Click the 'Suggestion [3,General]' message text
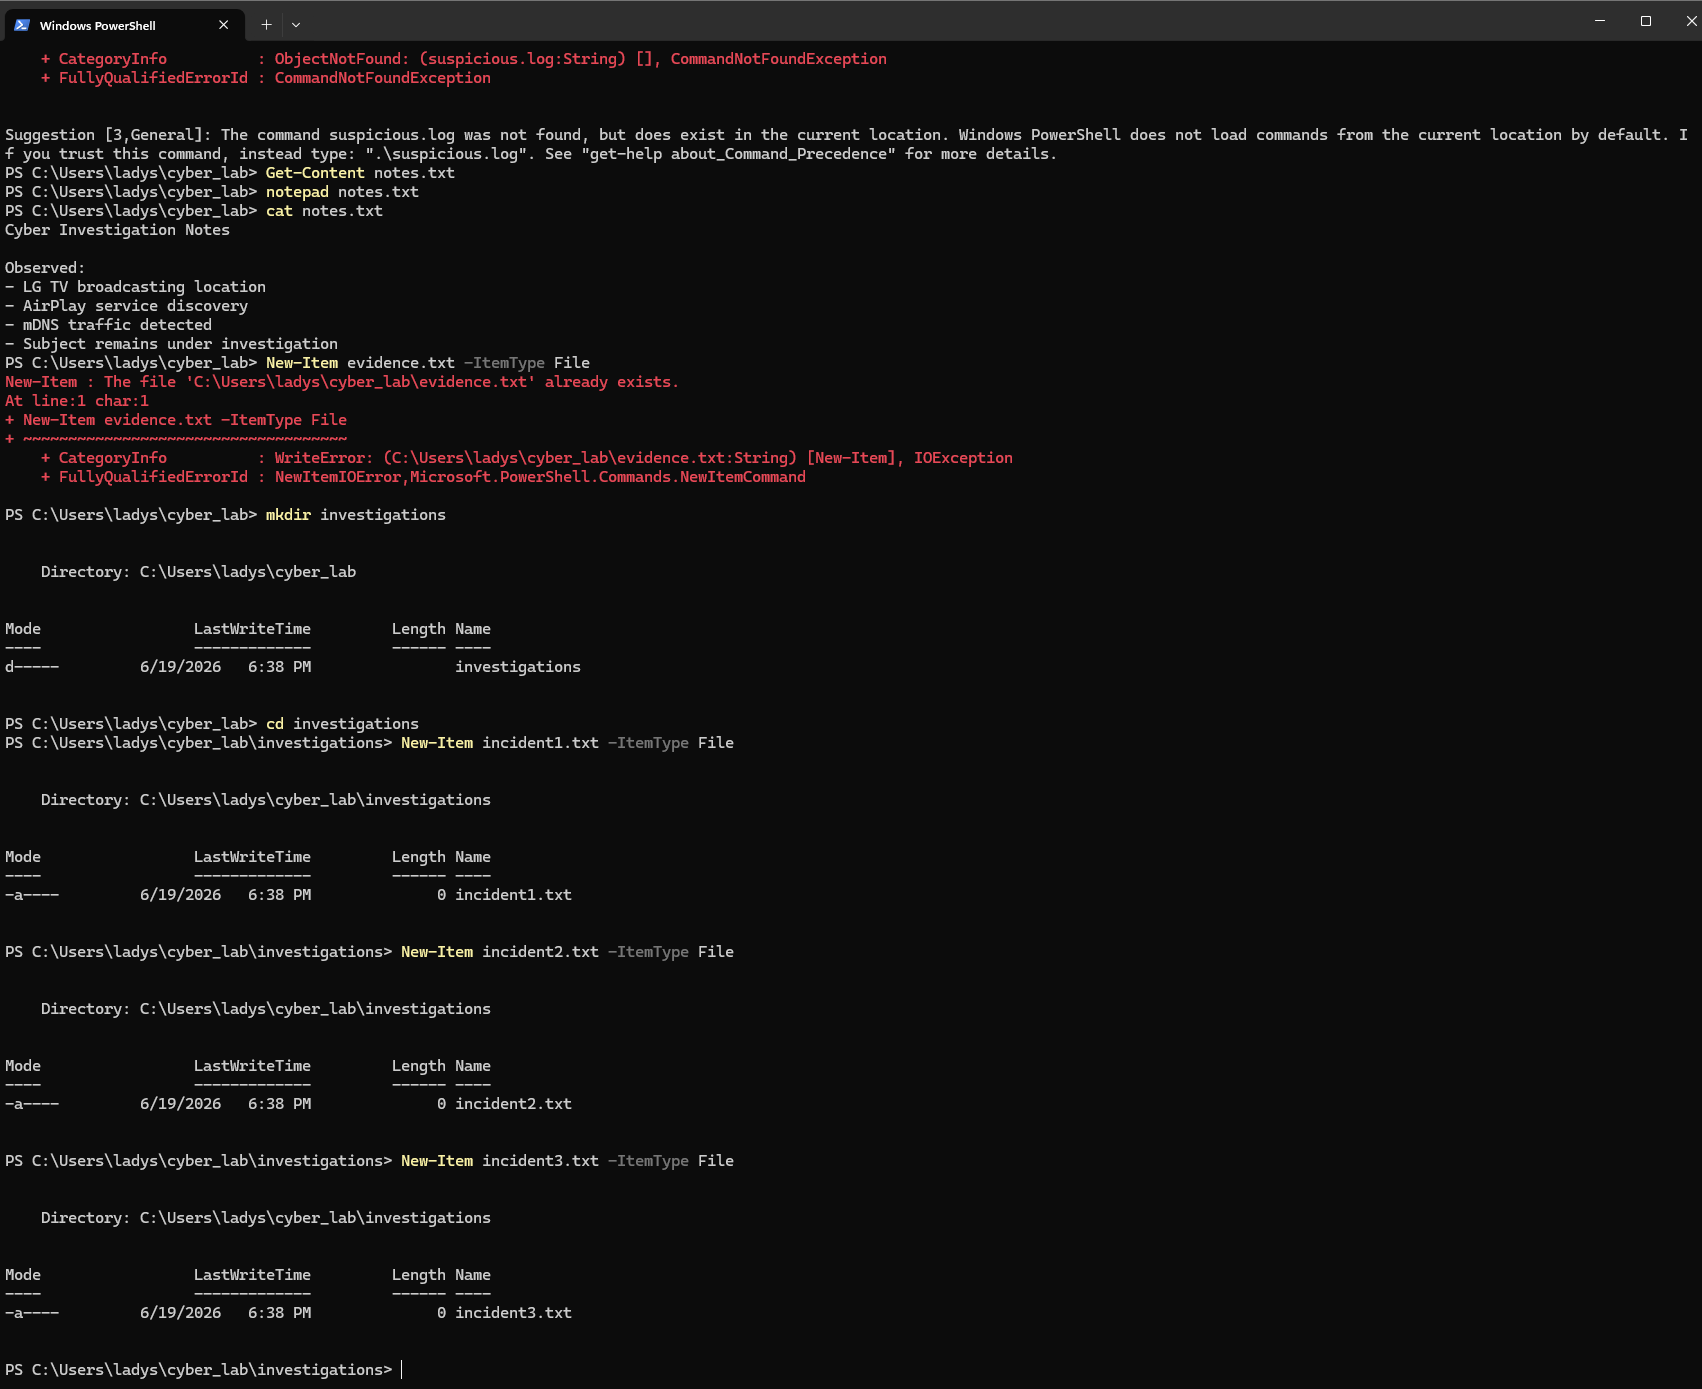Image resolution: width=1702 pixels, height=1389 pixels. pos(846,144)
